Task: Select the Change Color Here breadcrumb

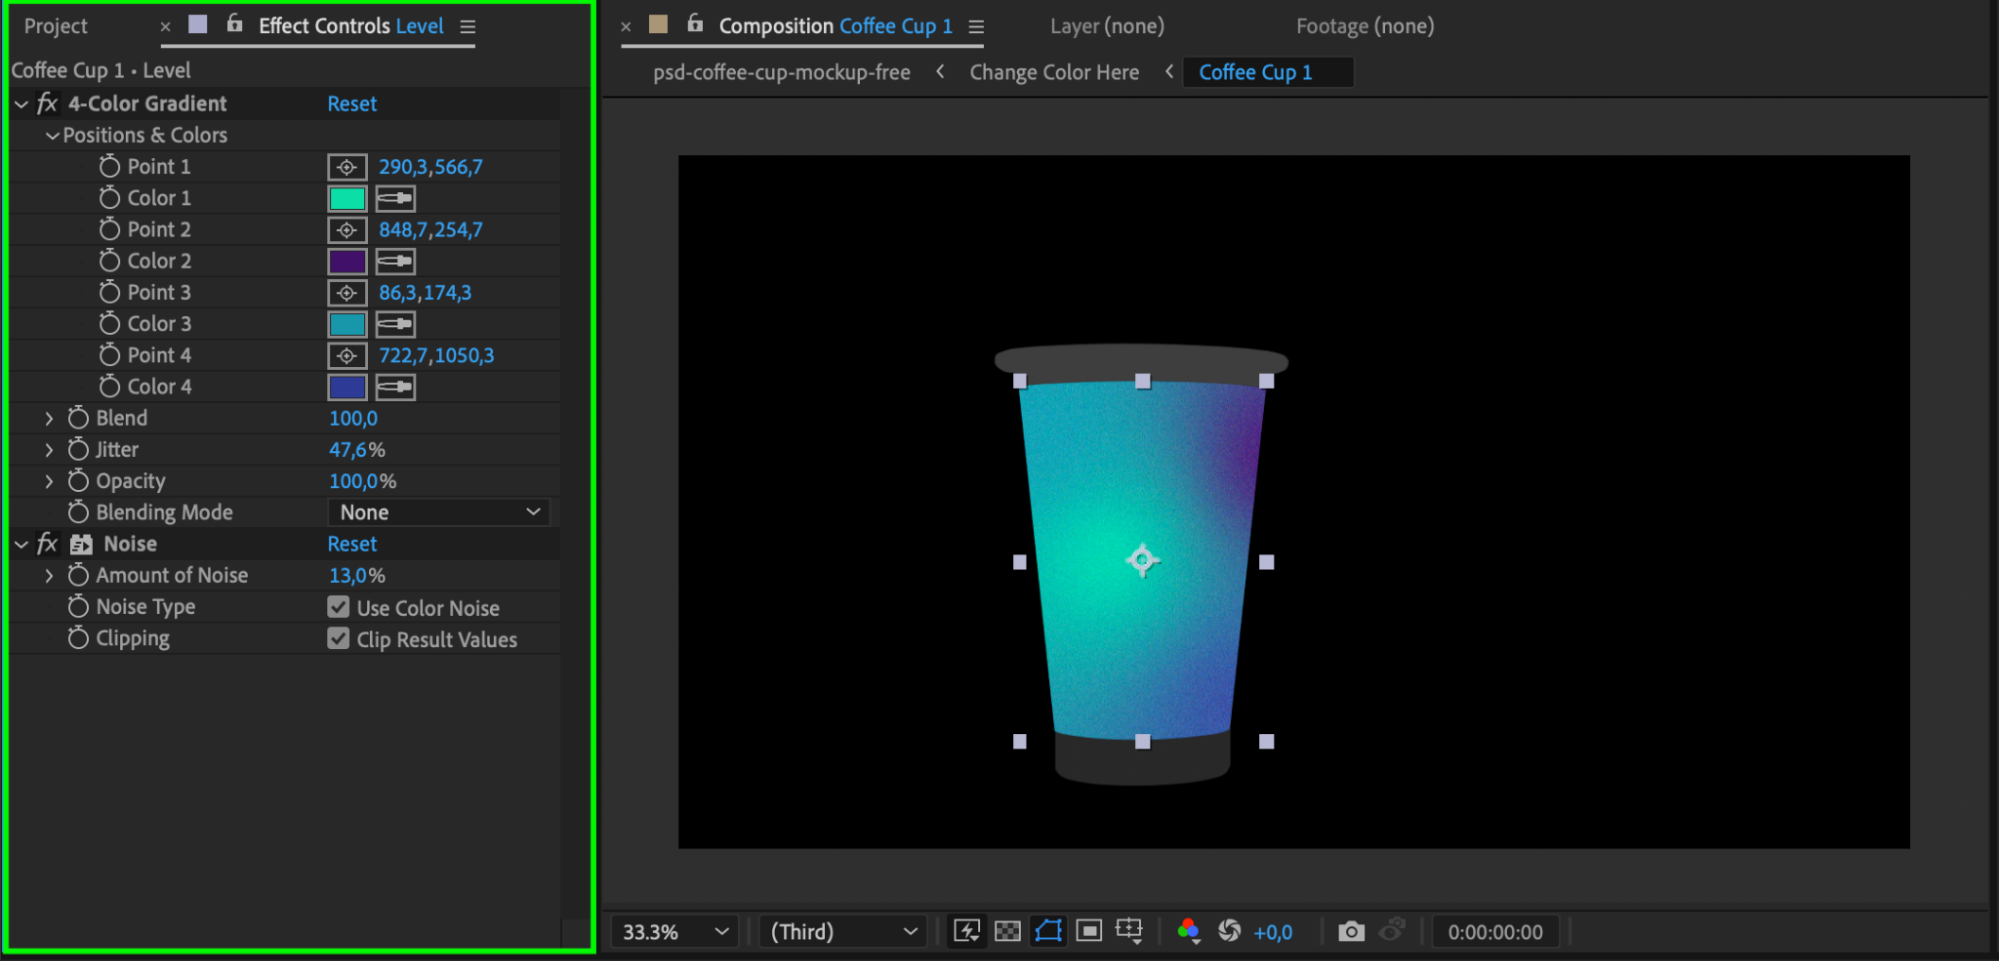Action: point(1054,72)
